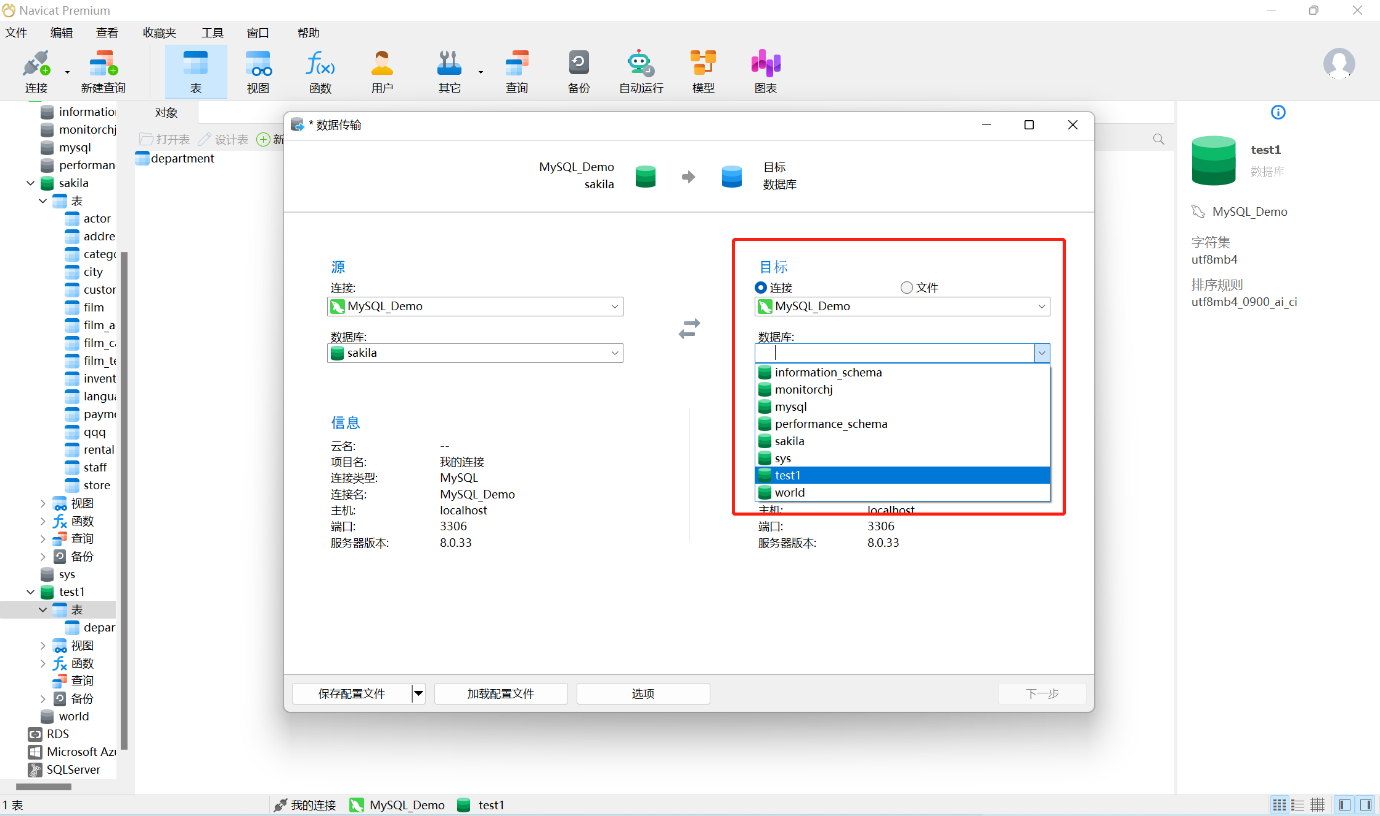Open the 模型 (Model) toolbar icon
This screenshot has height=816, width=1380.
703,65
